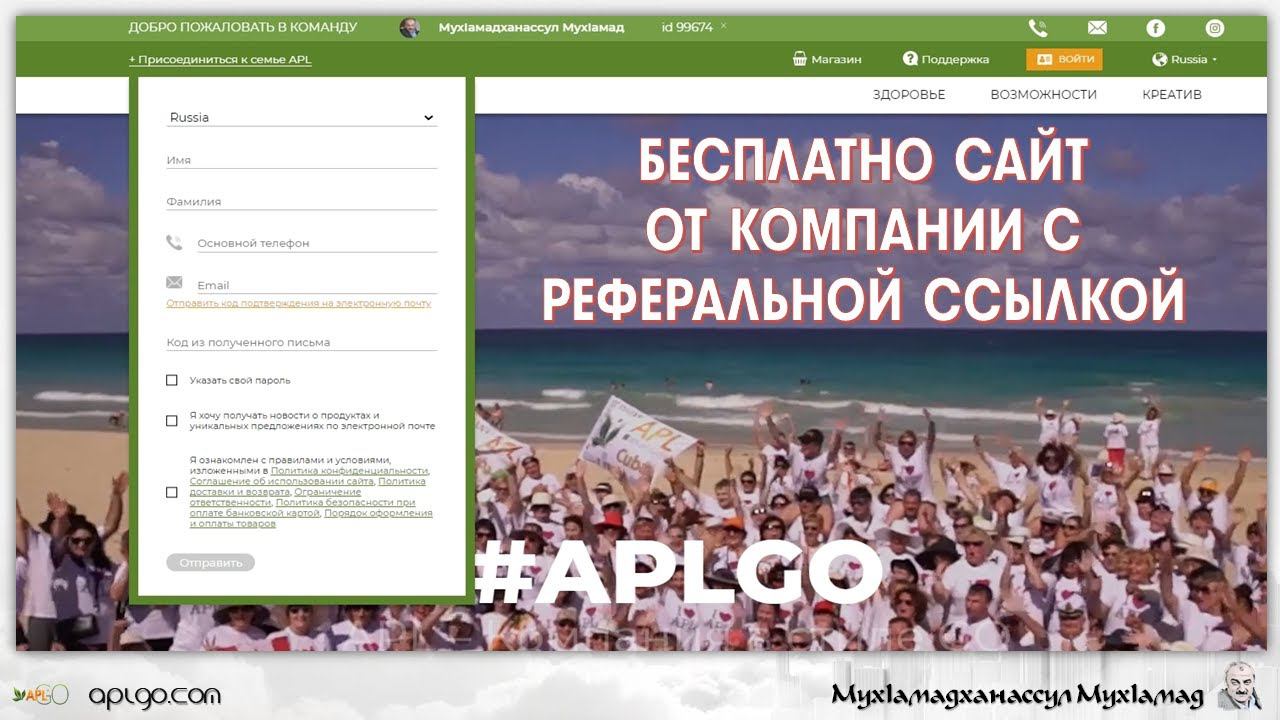1280x720 pixels.
Task: Check the Указать свой пароль checkbox
Action: tap(172, 380)
